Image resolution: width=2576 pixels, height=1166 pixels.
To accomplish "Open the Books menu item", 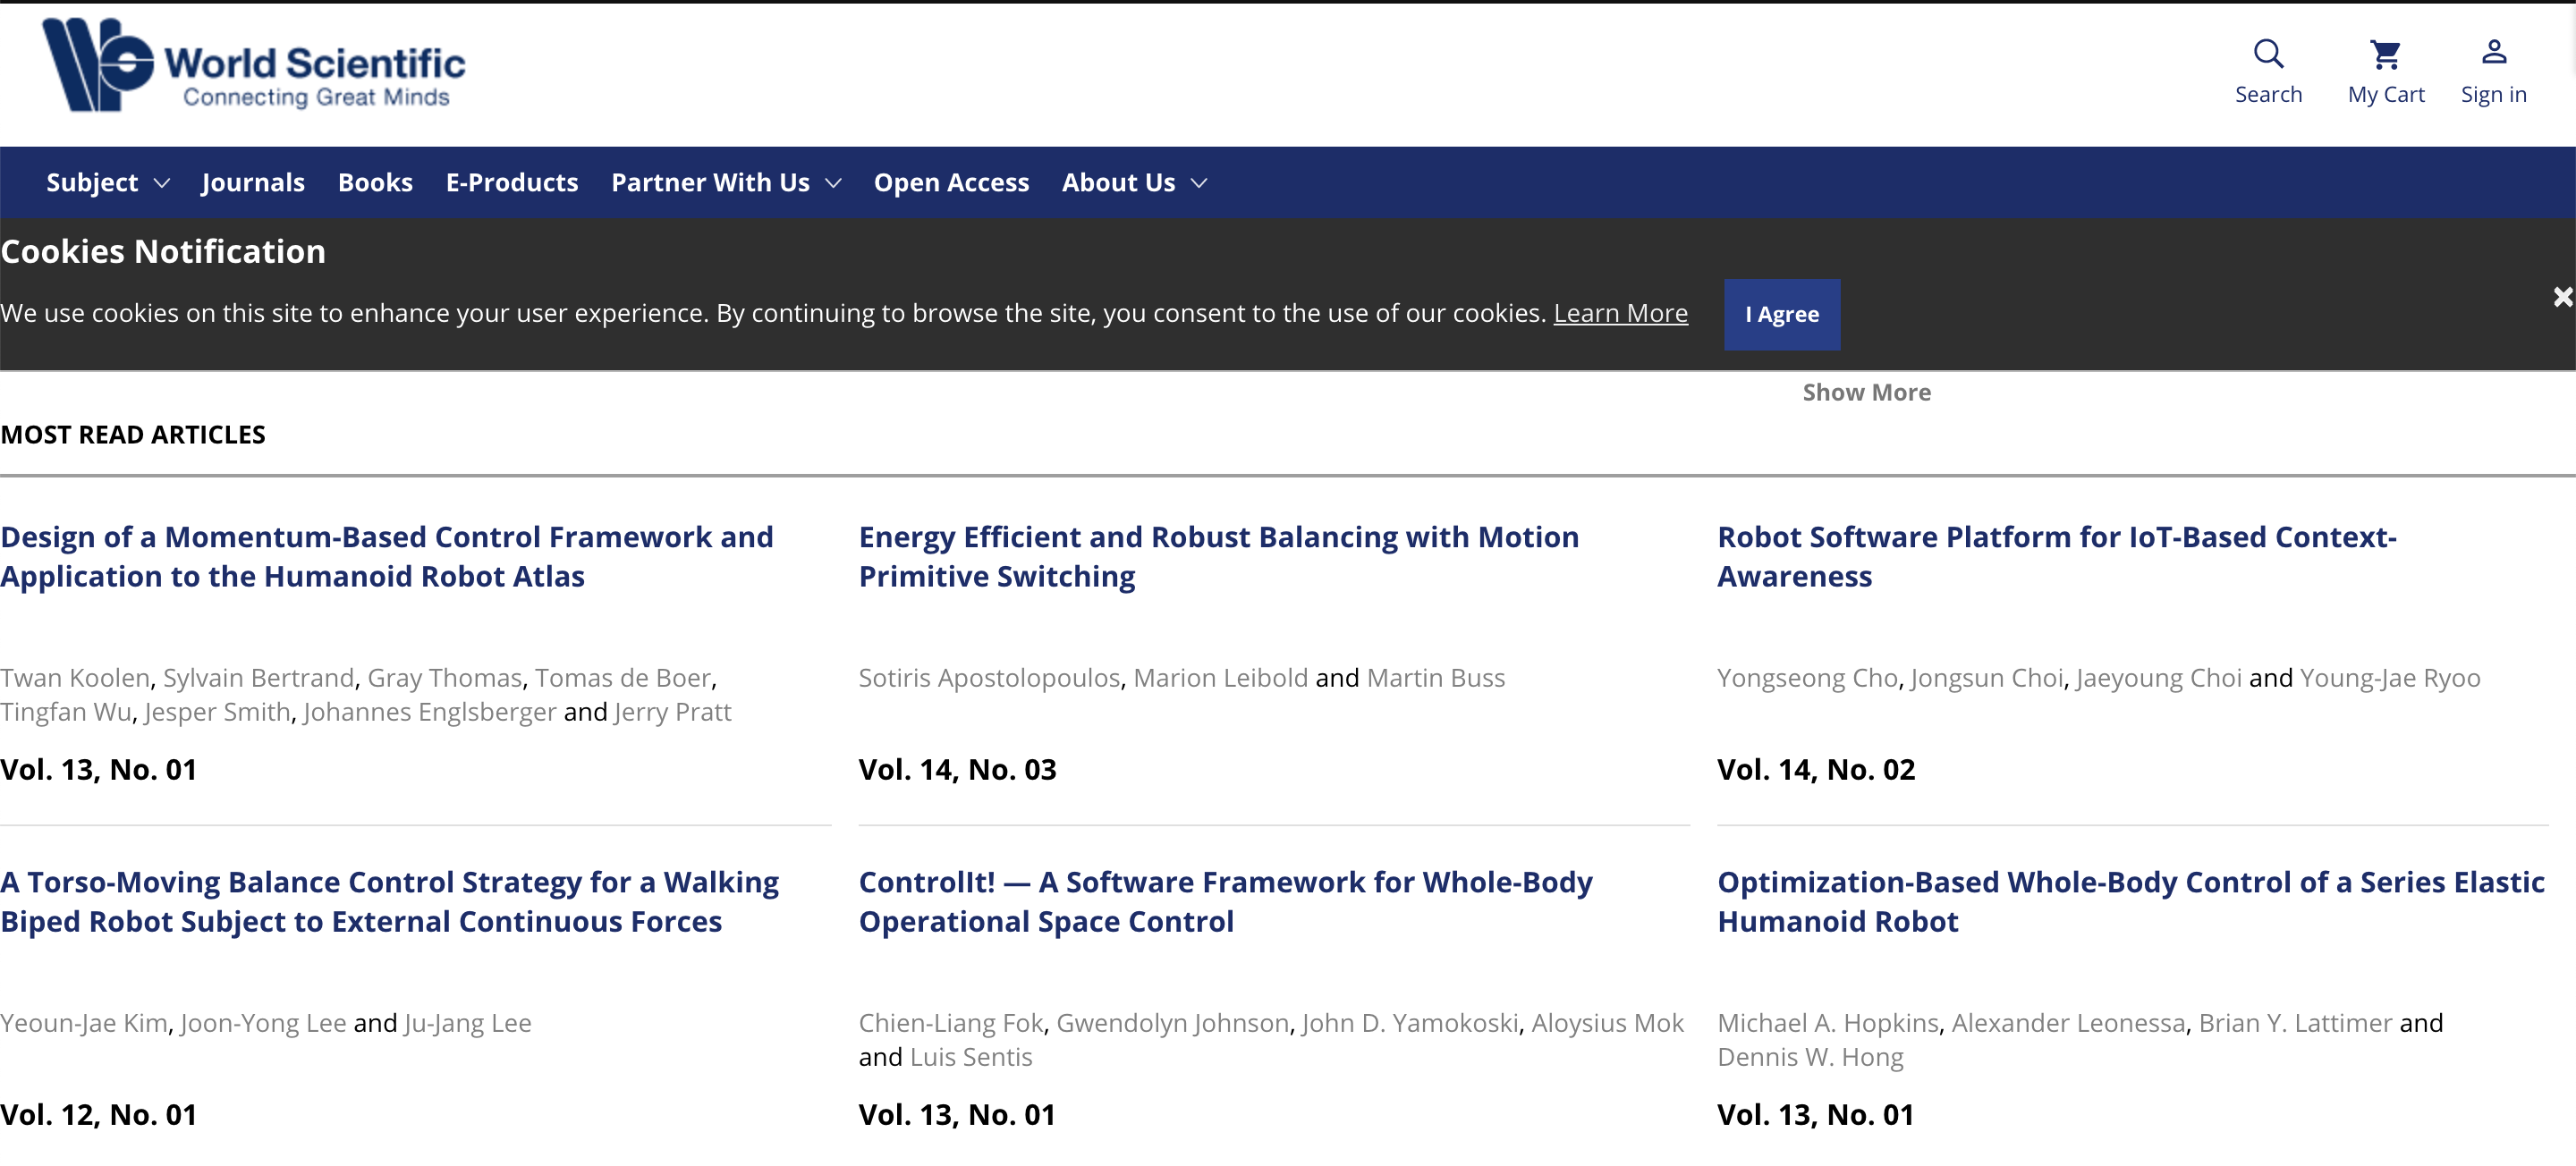I will click(x=375, y=183).
